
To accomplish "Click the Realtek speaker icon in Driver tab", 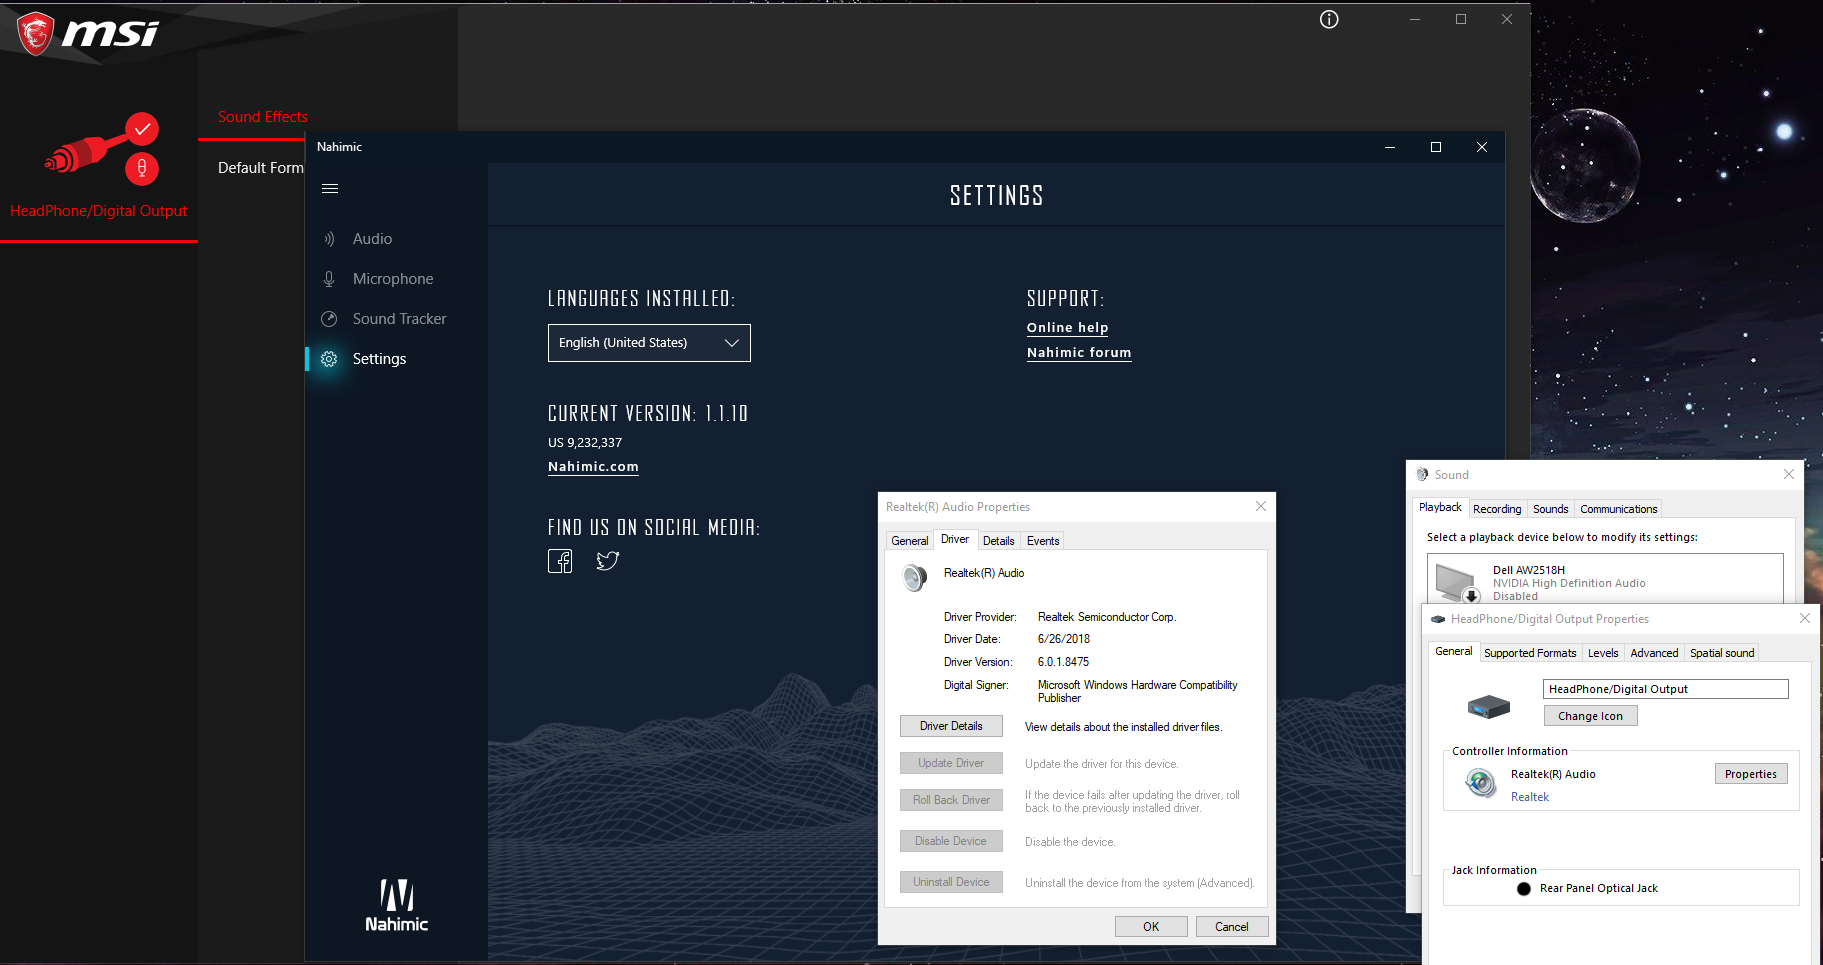I will coord(914,577).
